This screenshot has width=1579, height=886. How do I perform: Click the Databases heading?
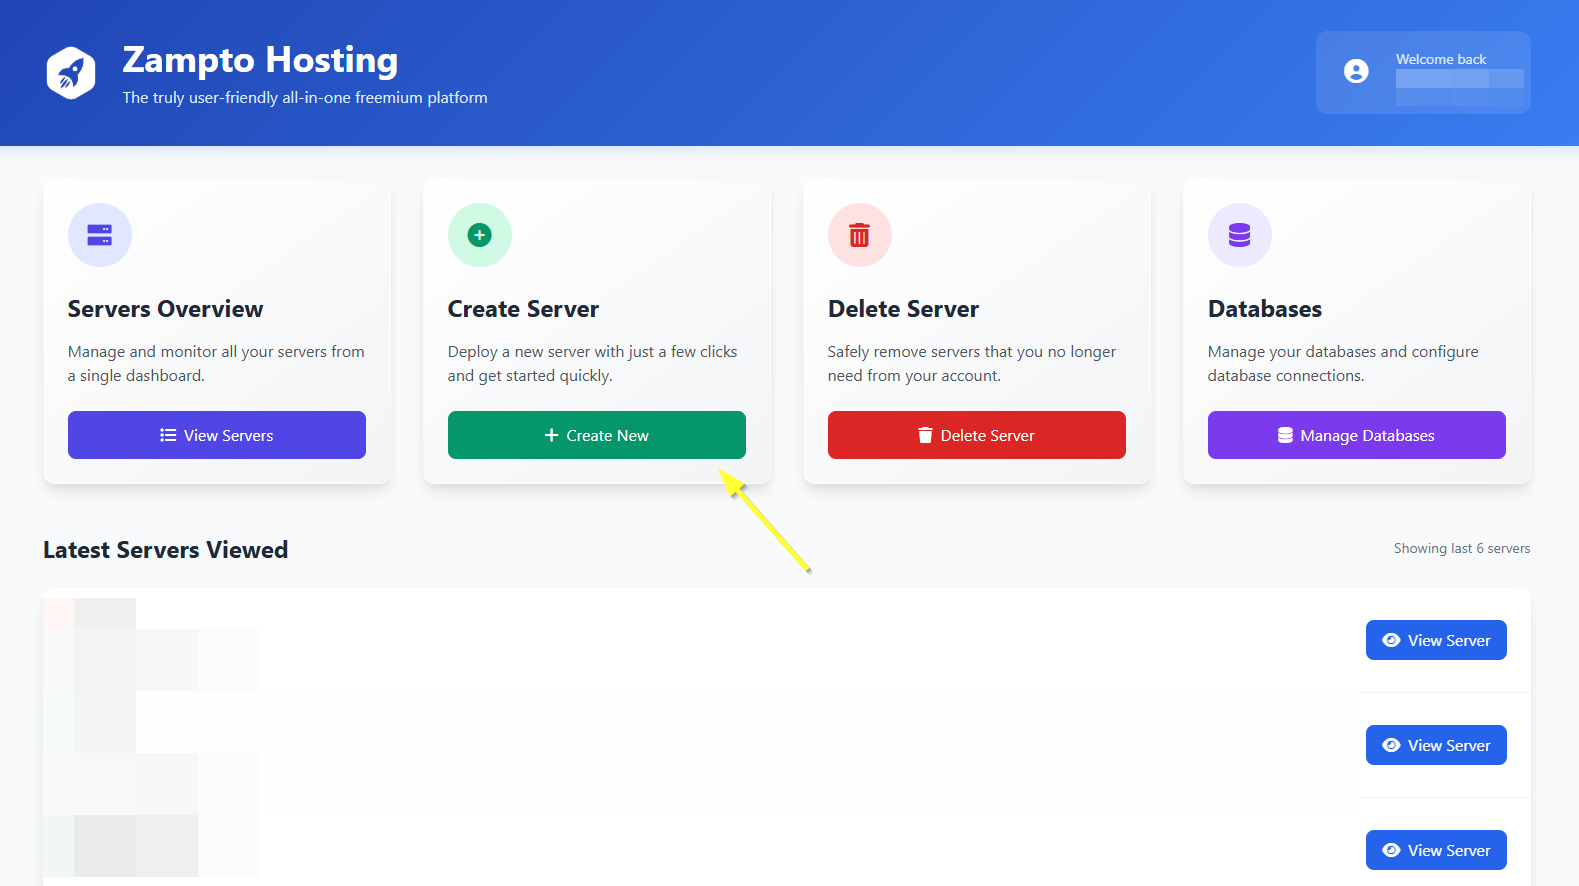click(x=1265, y=309)
